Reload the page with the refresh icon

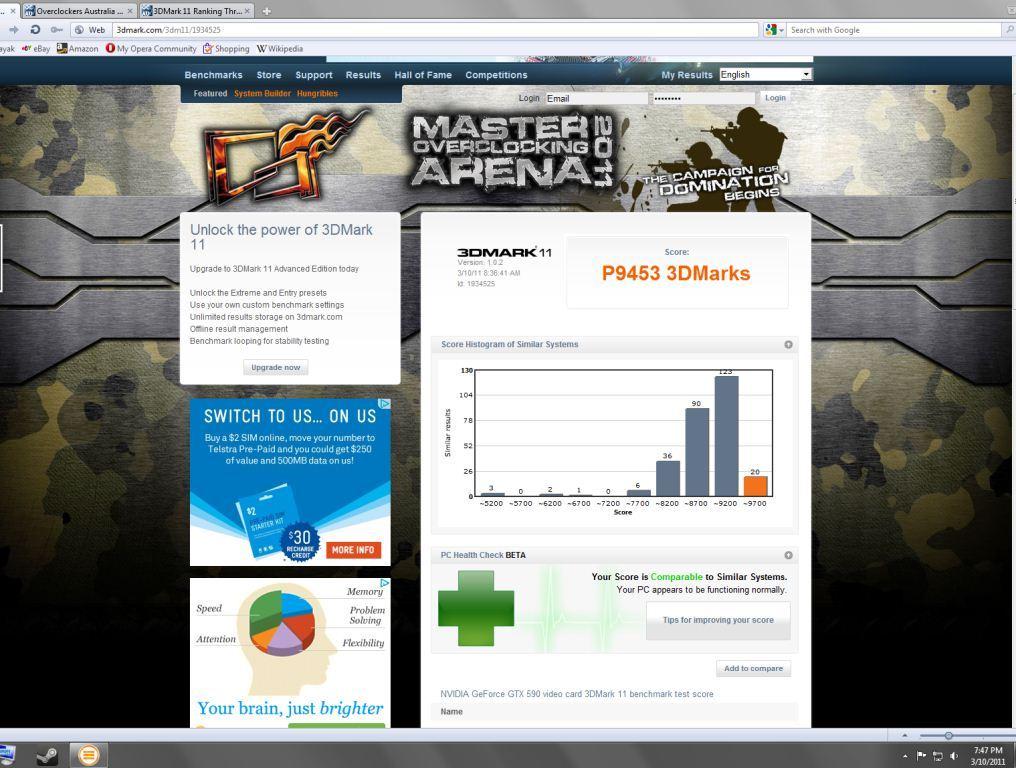35,30
